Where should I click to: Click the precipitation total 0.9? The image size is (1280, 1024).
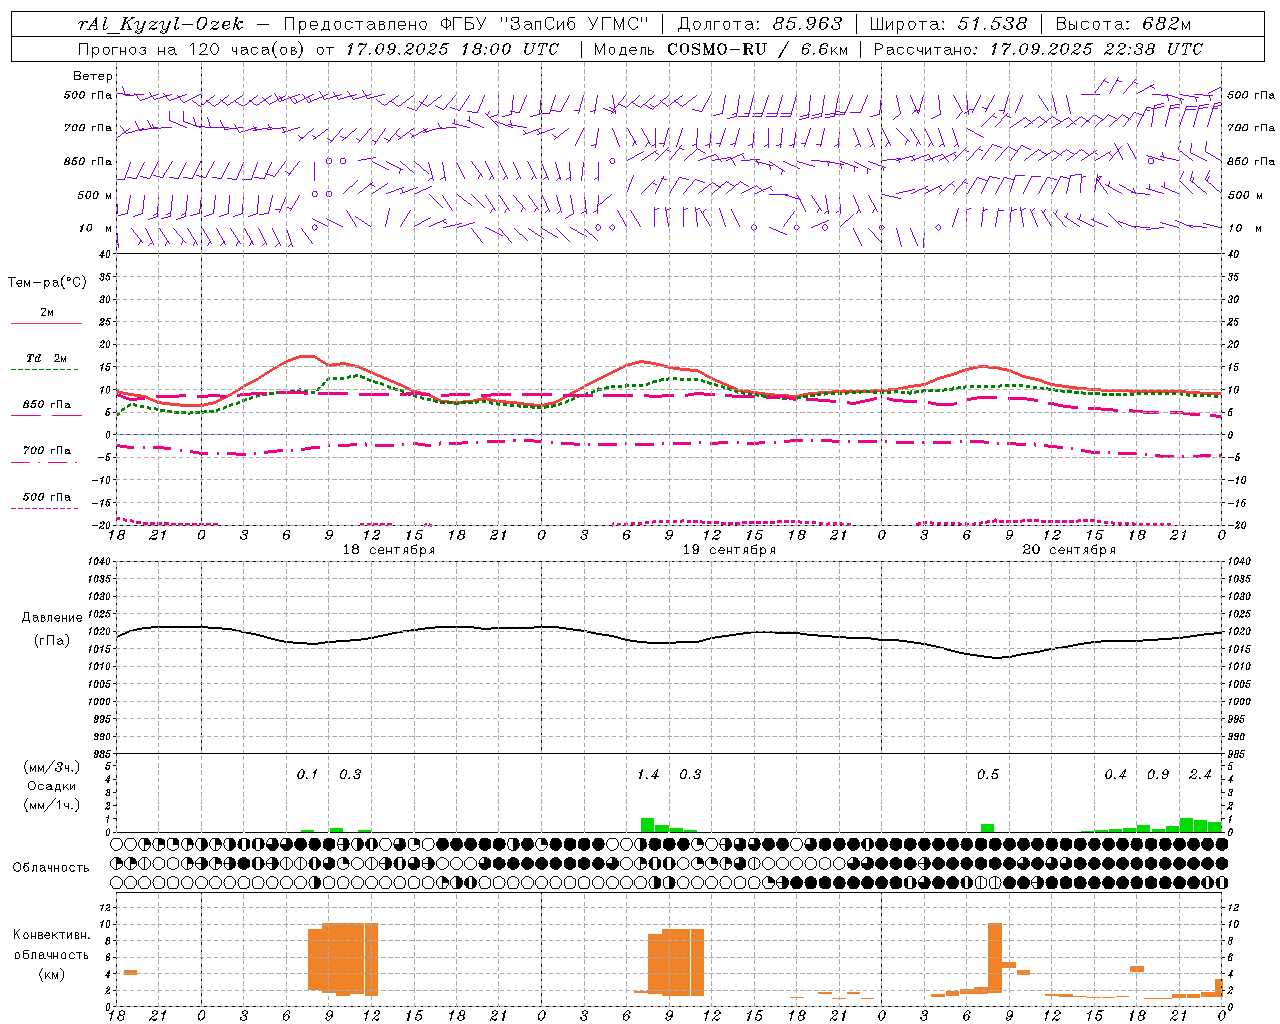pyautogui.click(x=1158, y=775)
